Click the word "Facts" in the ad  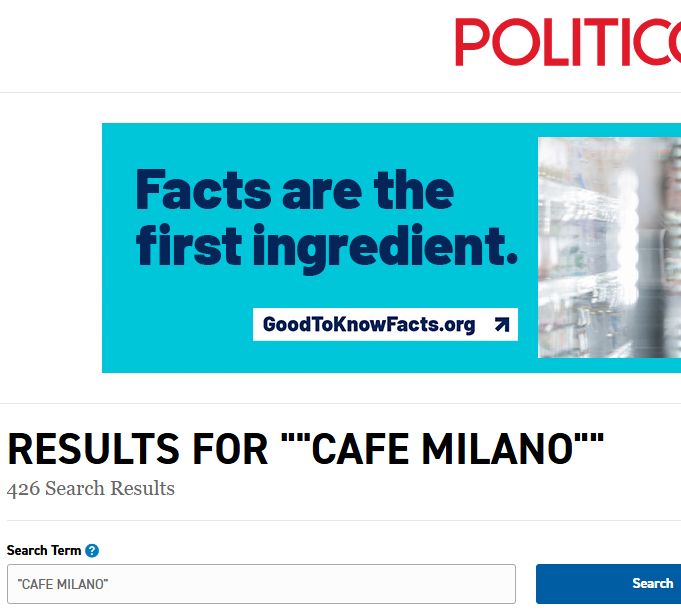(203, 190)
